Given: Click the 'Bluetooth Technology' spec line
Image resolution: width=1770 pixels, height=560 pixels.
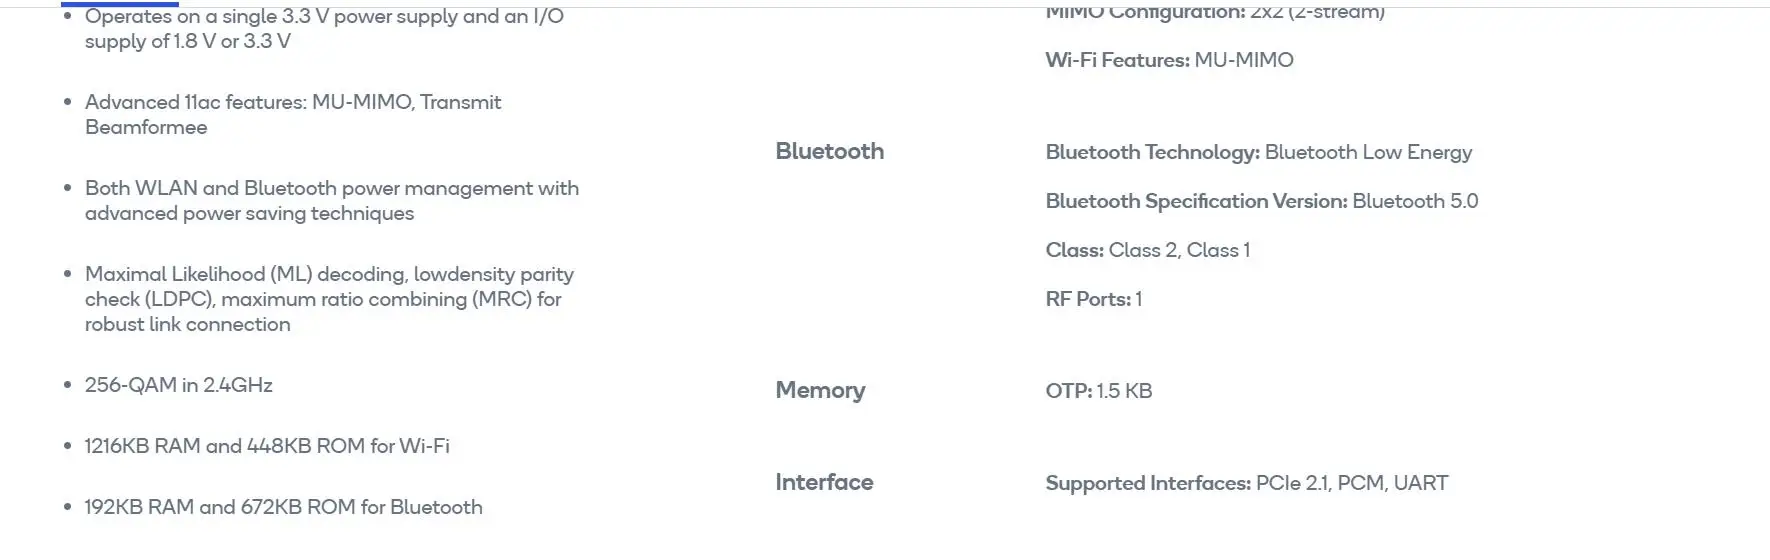Looking at the screenshot, I should tap(1258, 152).
